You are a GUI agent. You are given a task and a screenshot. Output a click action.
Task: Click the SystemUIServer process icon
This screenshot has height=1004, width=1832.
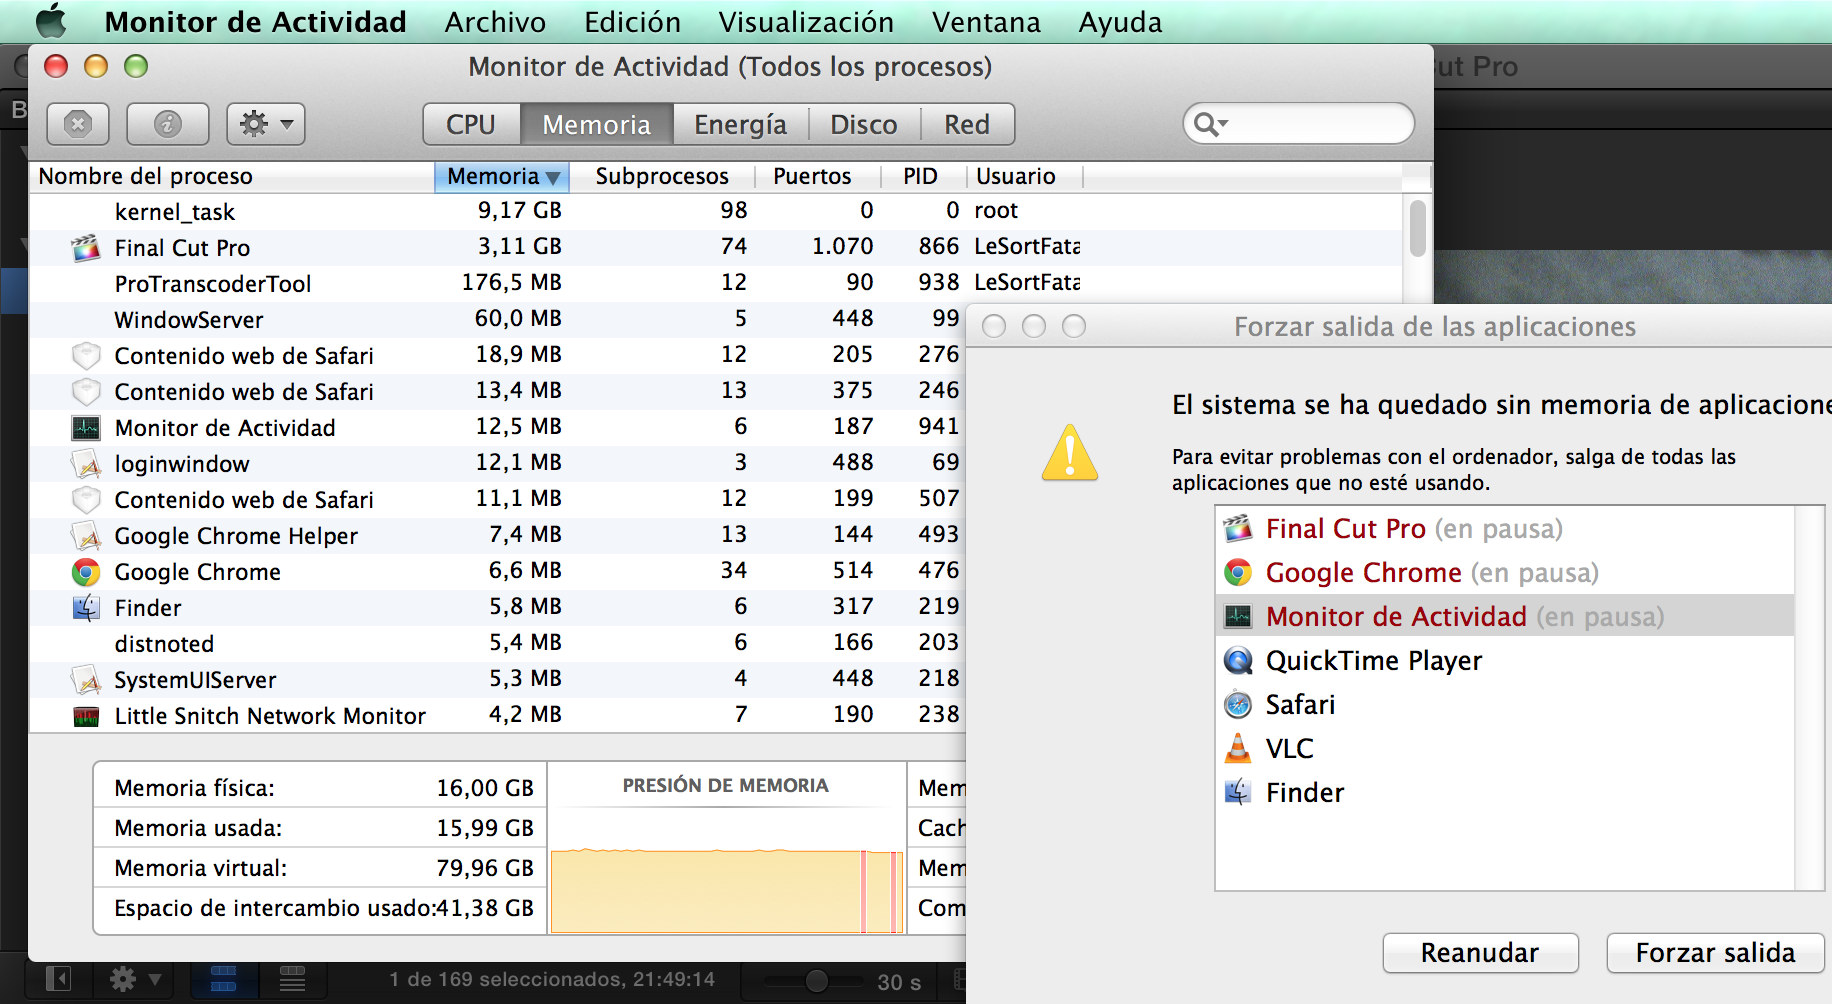point(86,679)
